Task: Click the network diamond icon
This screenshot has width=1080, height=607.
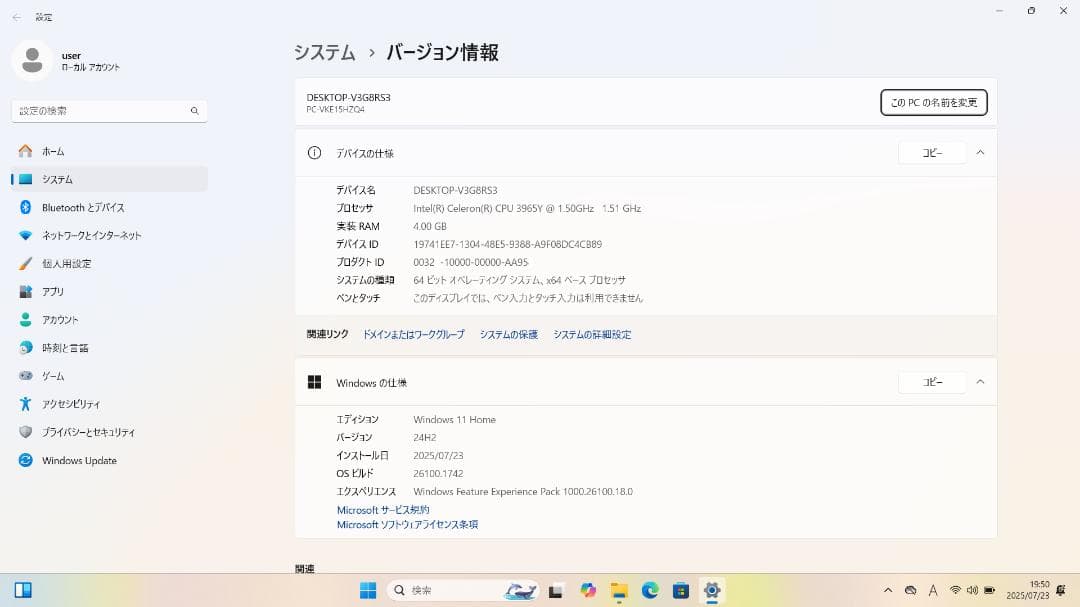Action: click(x=25, y=236)
